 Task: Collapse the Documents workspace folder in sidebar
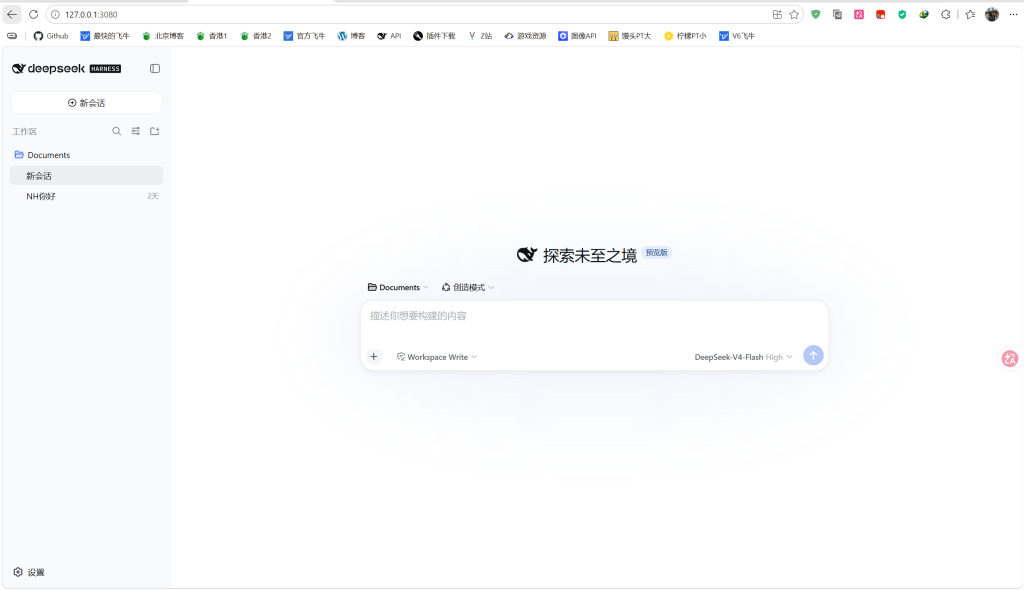[42, 155]
